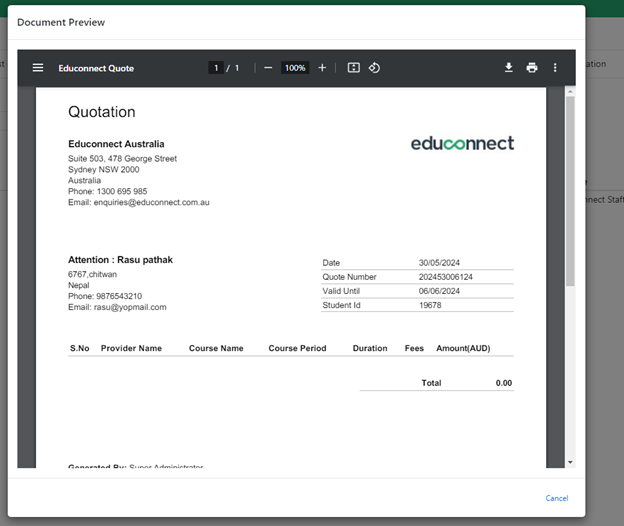Click the zoom out minus icon
The image size is (624, 526).
pos(268,68)
